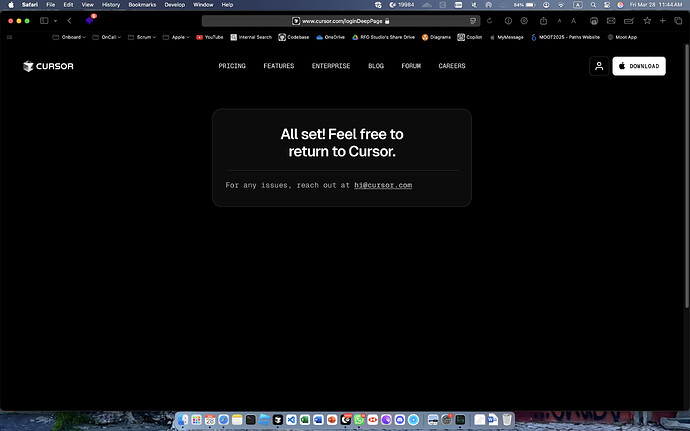Go to the Features page
Viewport: 690px width, 431px height.
(279, 66)
